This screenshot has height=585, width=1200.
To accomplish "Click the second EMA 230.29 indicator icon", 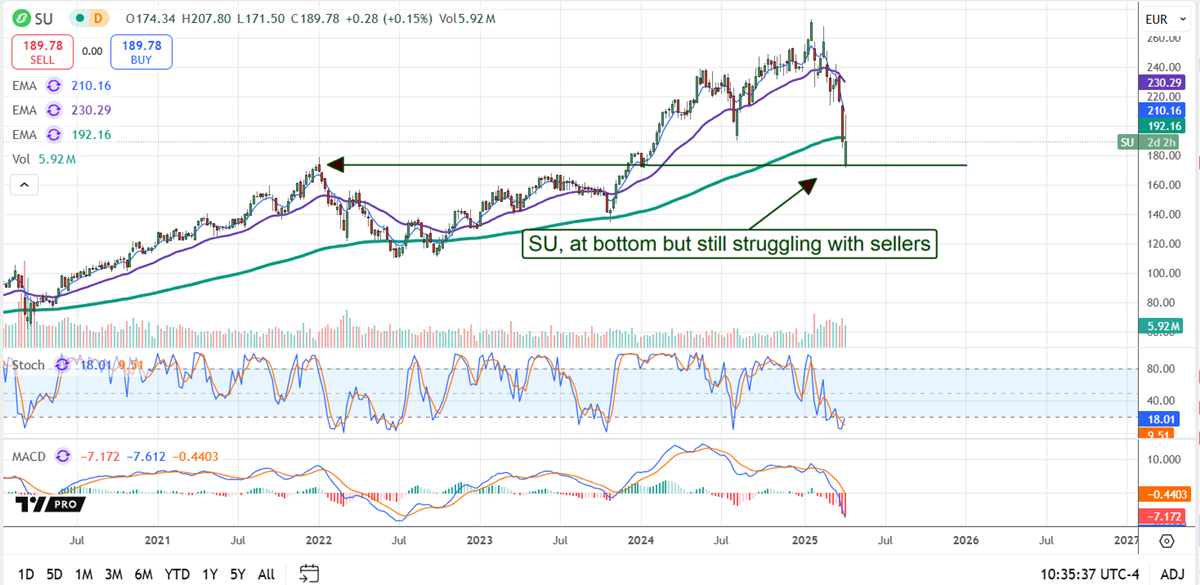I will click(x=54, y=110).
